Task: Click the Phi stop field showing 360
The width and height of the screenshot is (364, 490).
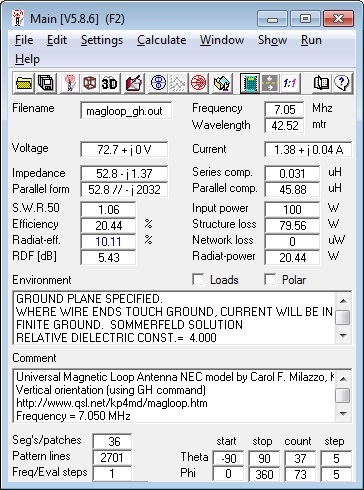Action: click(264, 474)
